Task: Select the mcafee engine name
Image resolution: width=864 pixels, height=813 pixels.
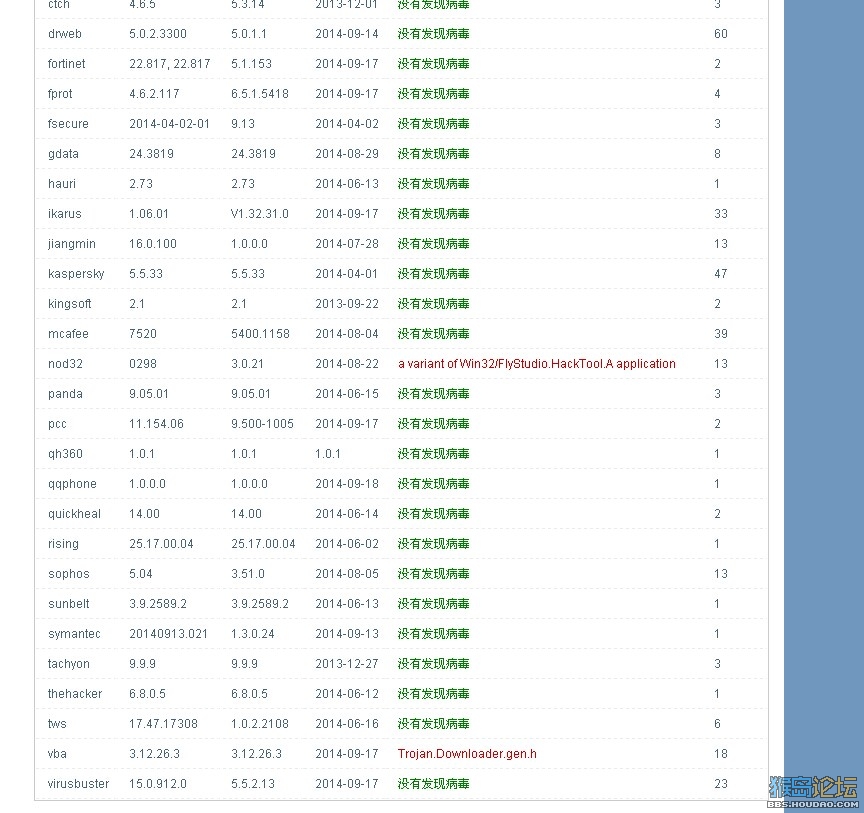Action: pyautogui.click(x=68, y=334)
